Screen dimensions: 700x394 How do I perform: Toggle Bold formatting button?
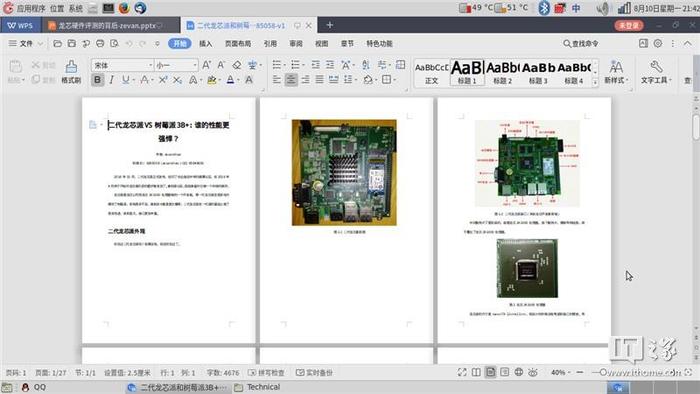pos(97,80)
